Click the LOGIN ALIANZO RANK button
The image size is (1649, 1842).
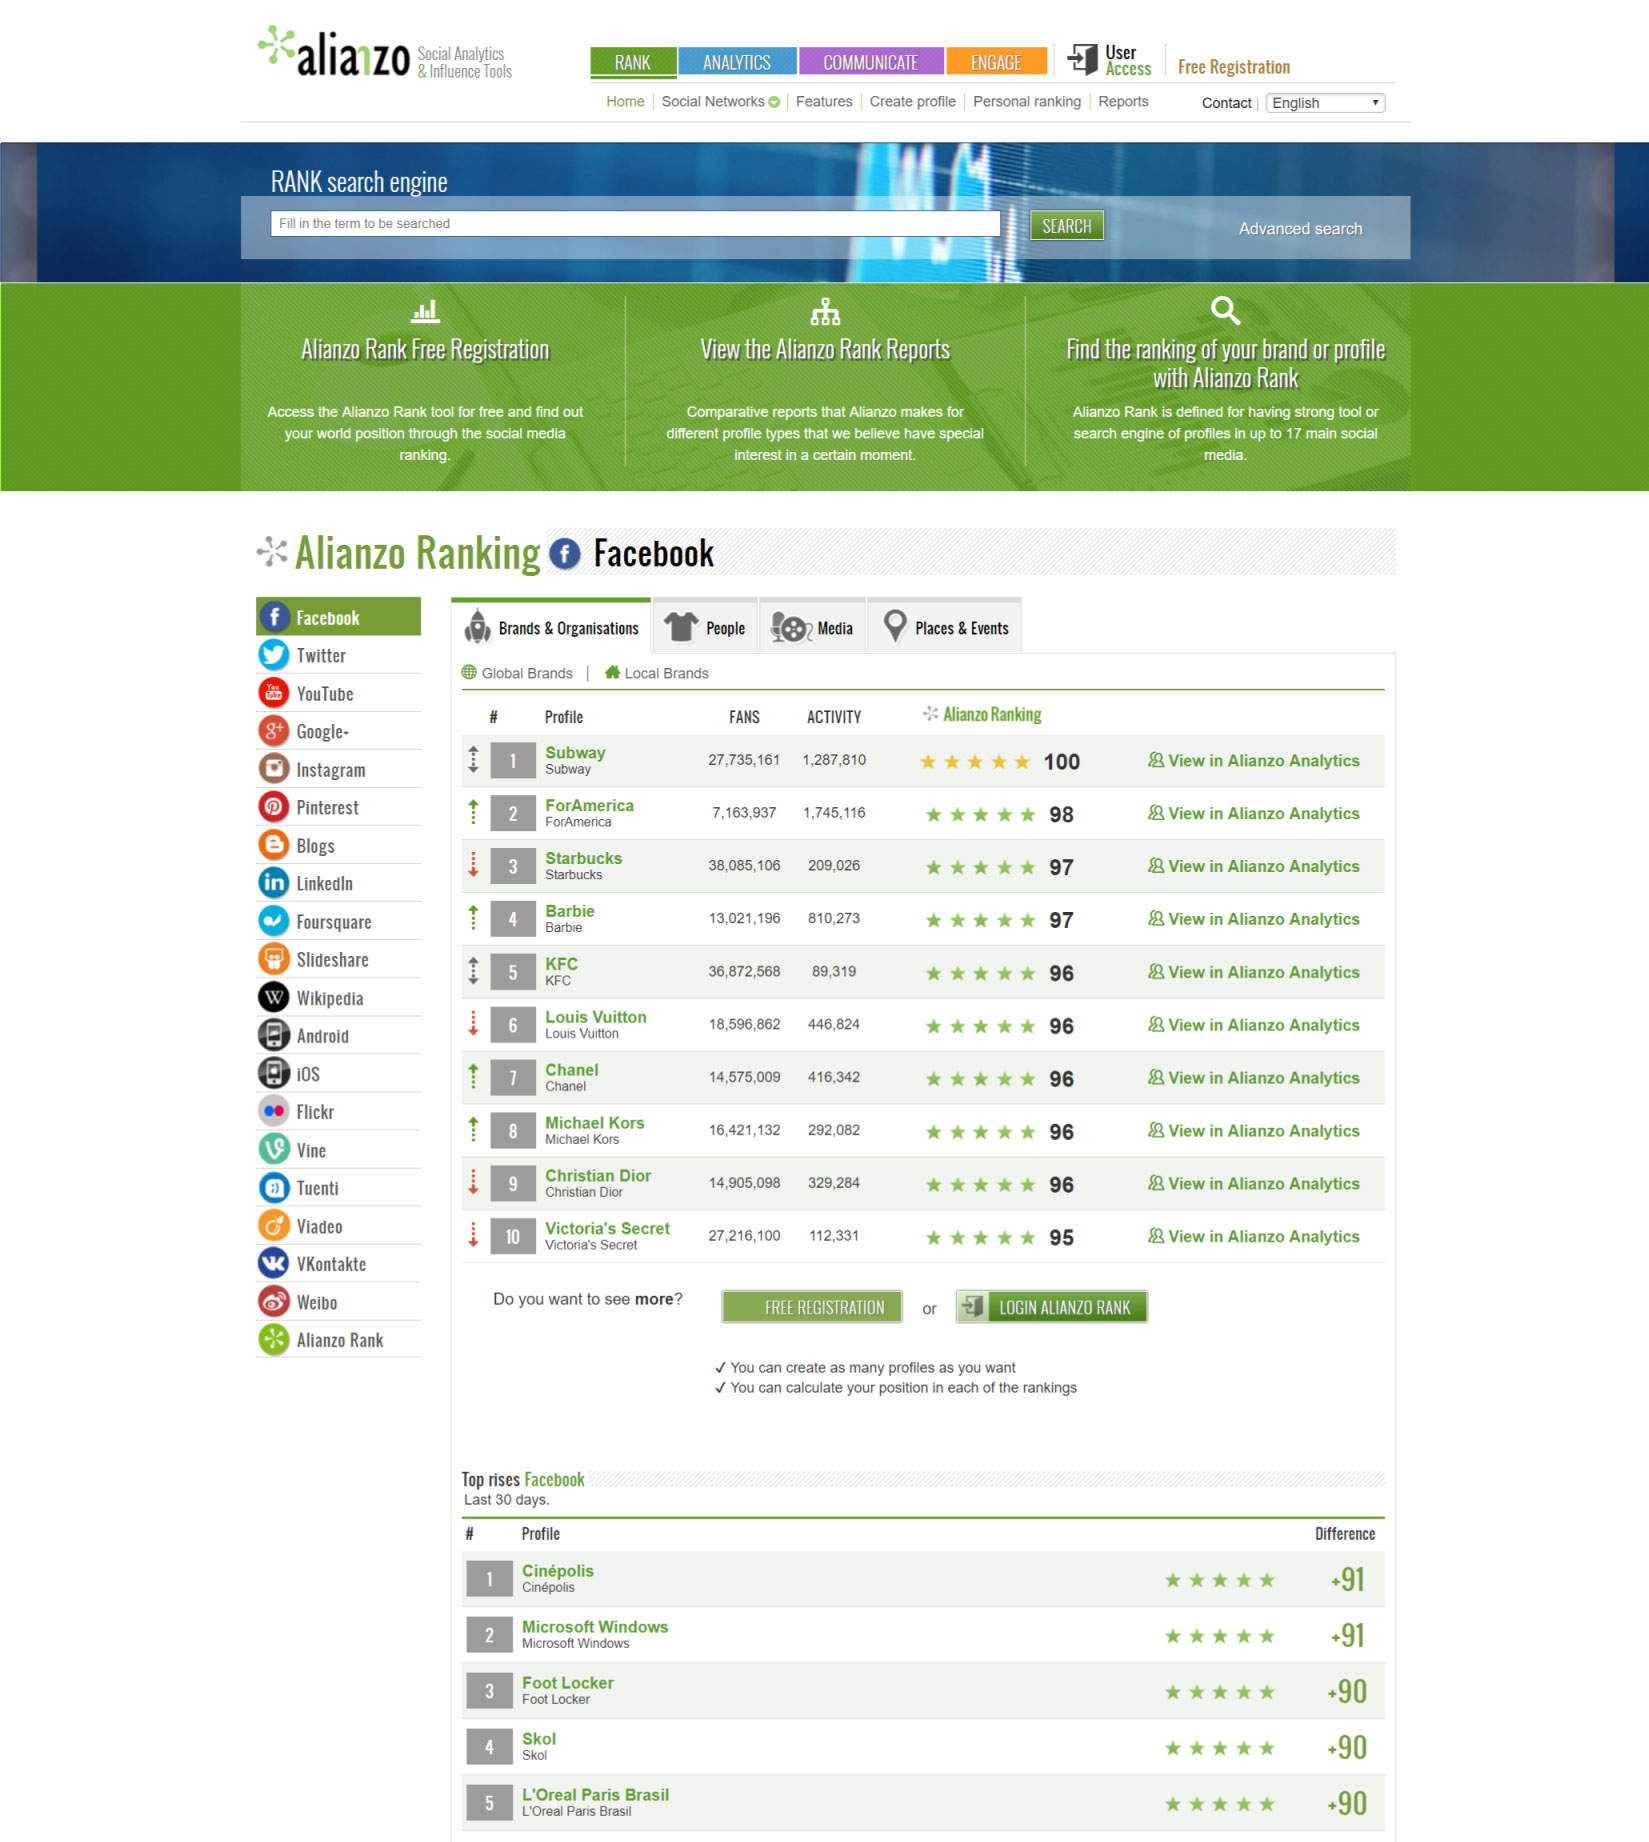(1051, 1307)
